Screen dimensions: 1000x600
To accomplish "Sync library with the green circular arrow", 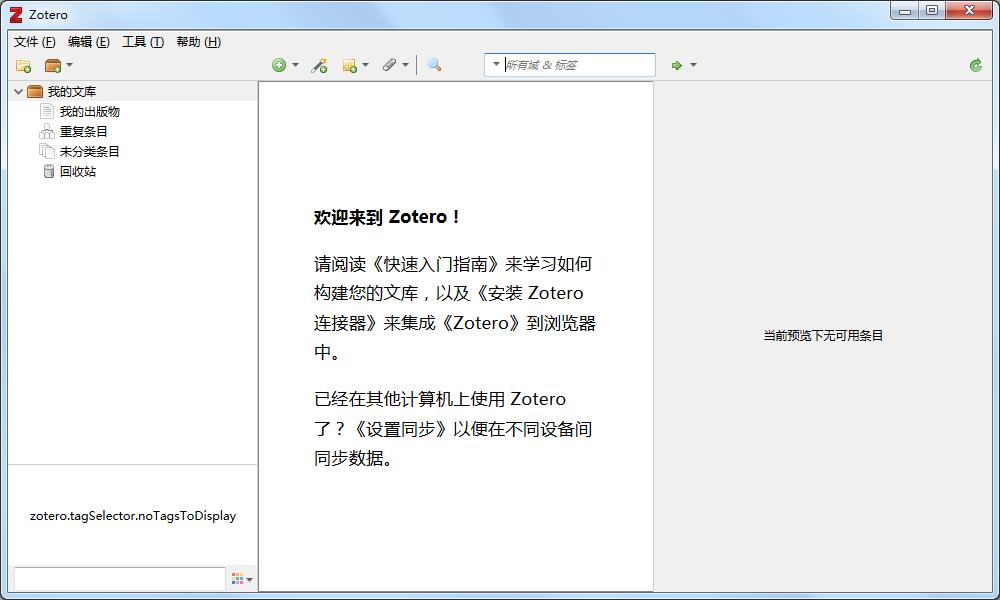I will [975, 64].
